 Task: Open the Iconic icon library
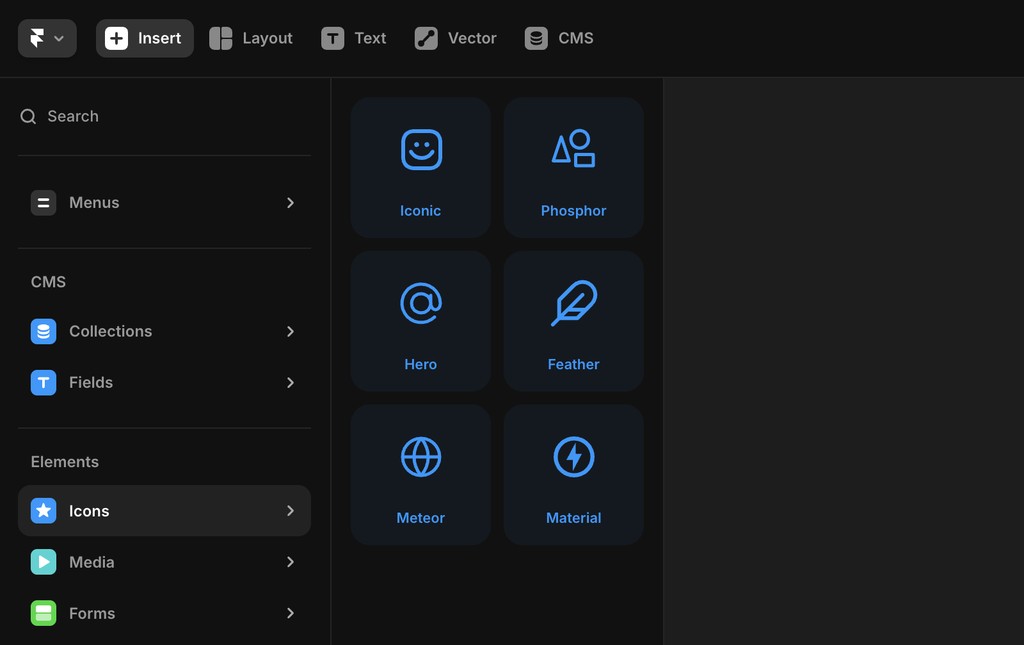(x=420, y=166)
